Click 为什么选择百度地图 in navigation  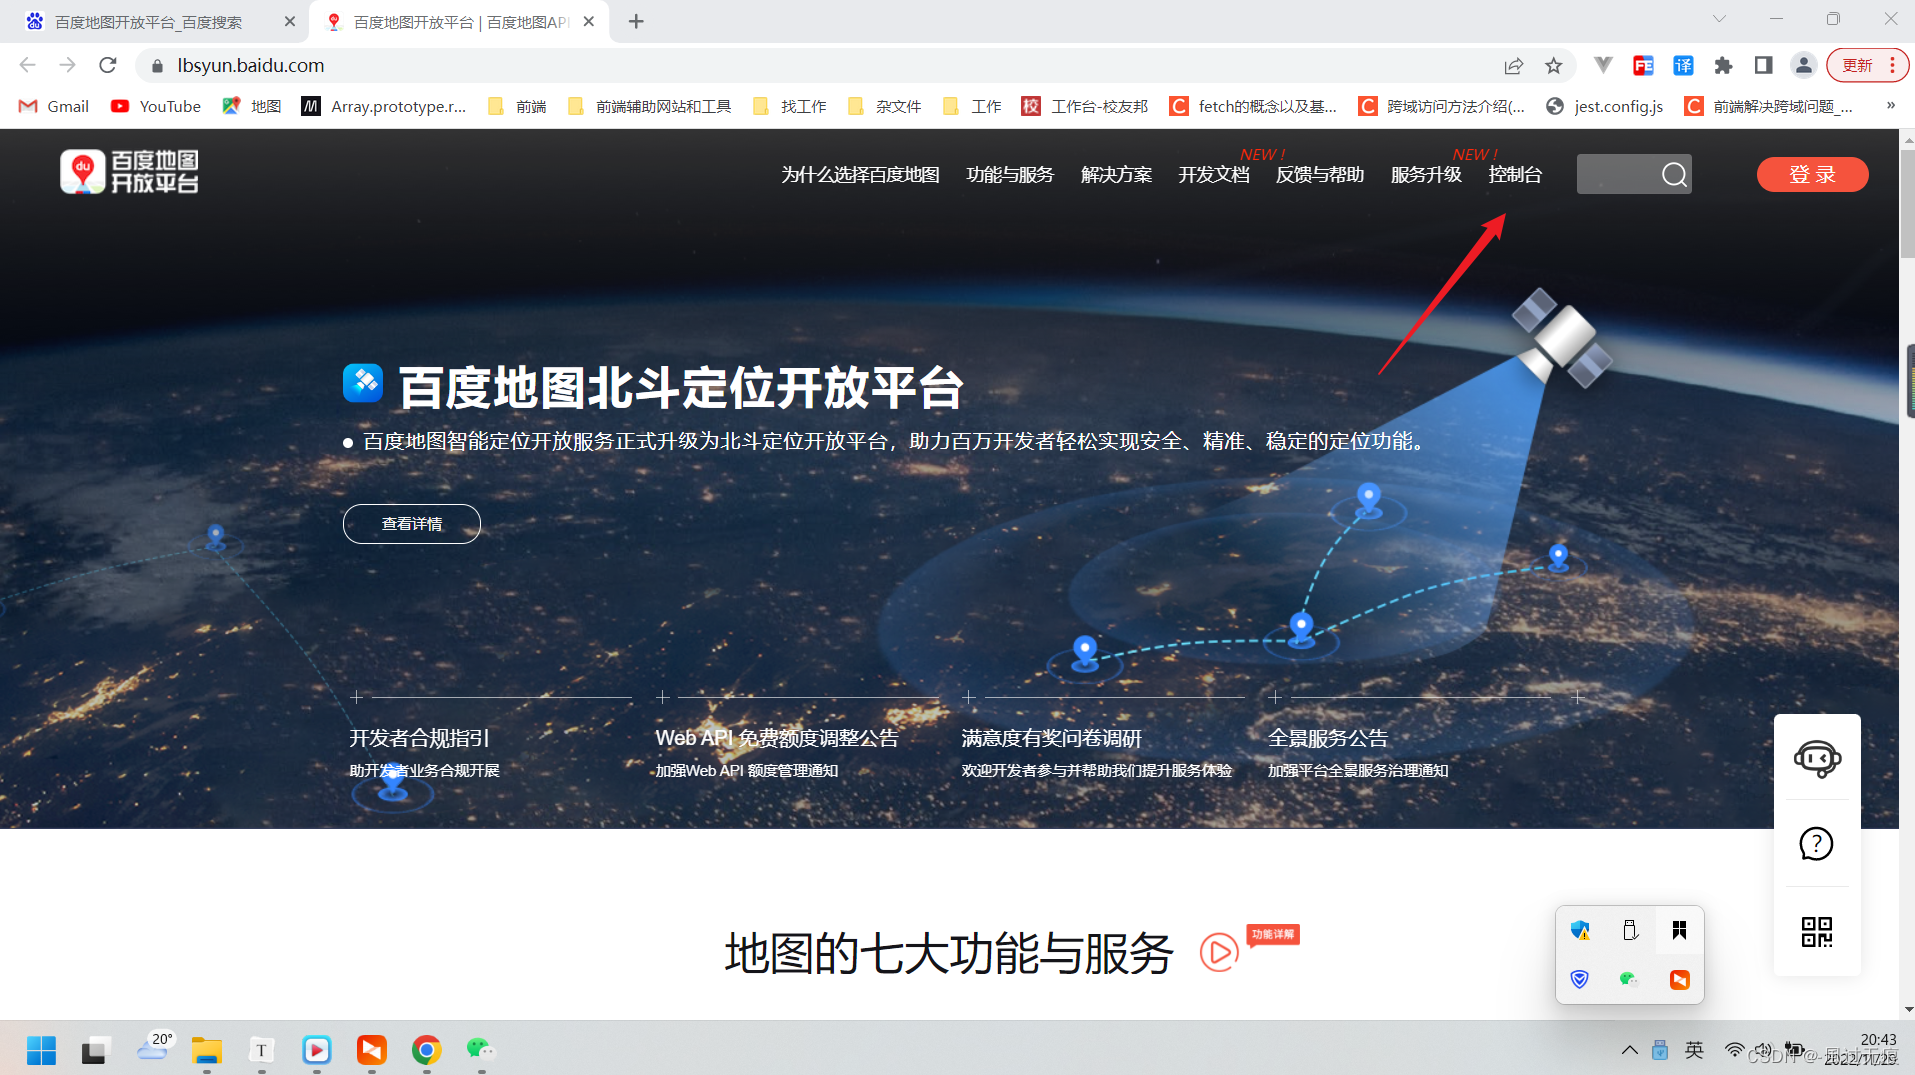(860, 175)
